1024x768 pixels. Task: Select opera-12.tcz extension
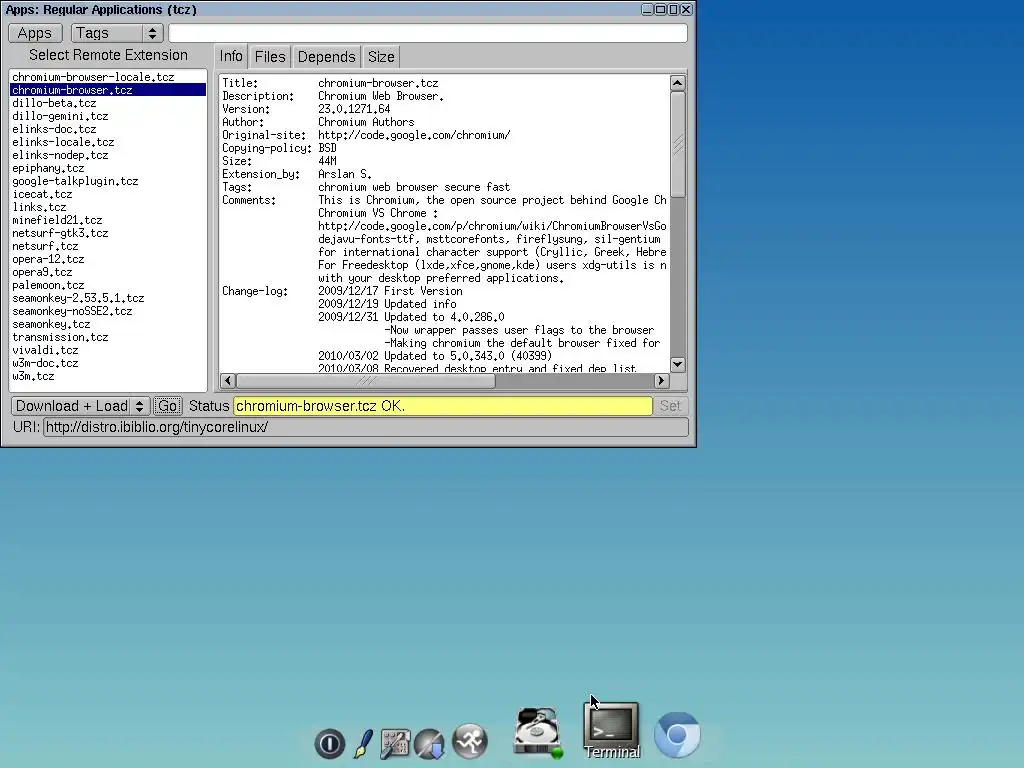click(x=108, y=259)
